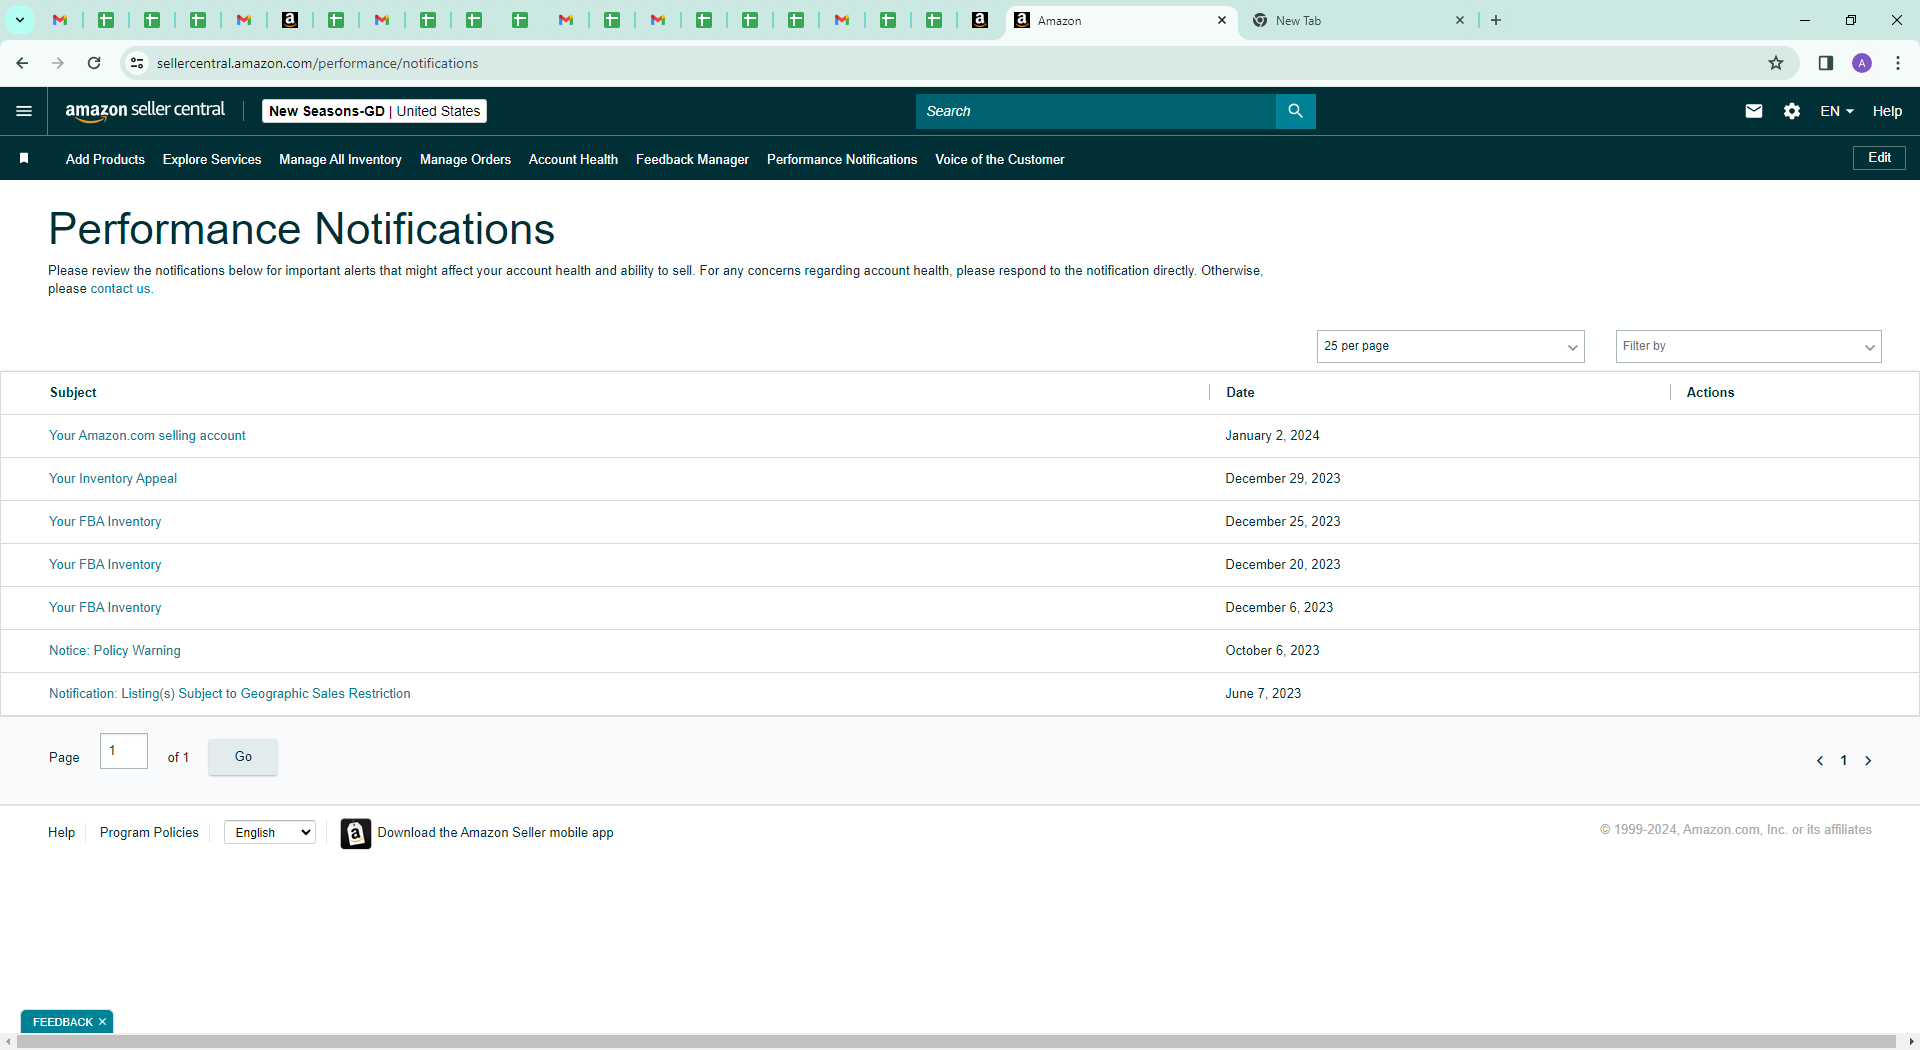Go to next page with right chevron
Screen dimensions: 1920x1050
(x=1868, y=761)
